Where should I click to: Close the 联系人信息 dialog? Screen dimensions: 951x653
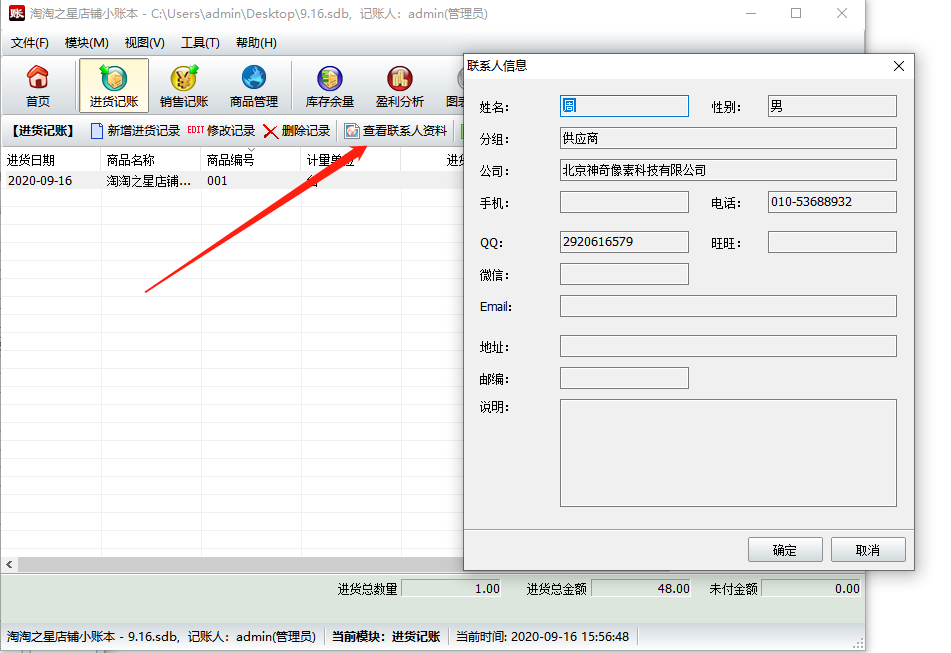coord(899,66)
